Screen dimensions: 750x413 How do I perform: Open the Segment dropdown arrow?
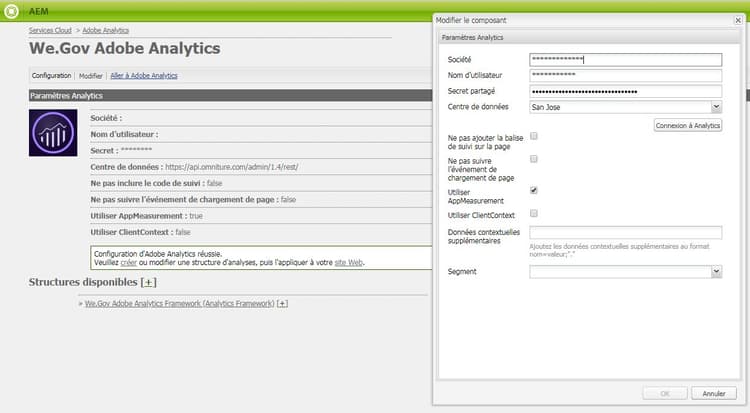coord(716,271)
